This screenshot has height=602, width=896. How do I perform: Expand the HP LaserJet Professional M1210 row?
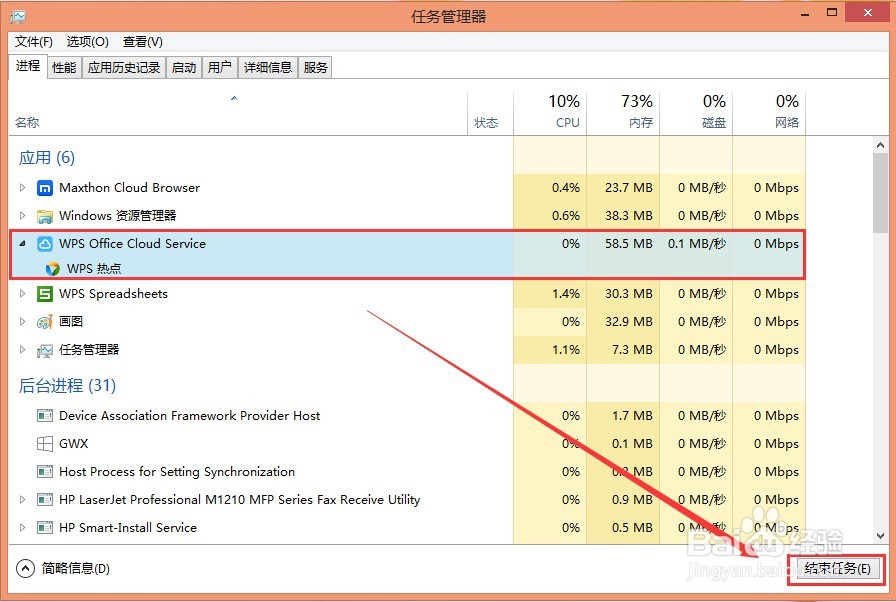(22, 500)
